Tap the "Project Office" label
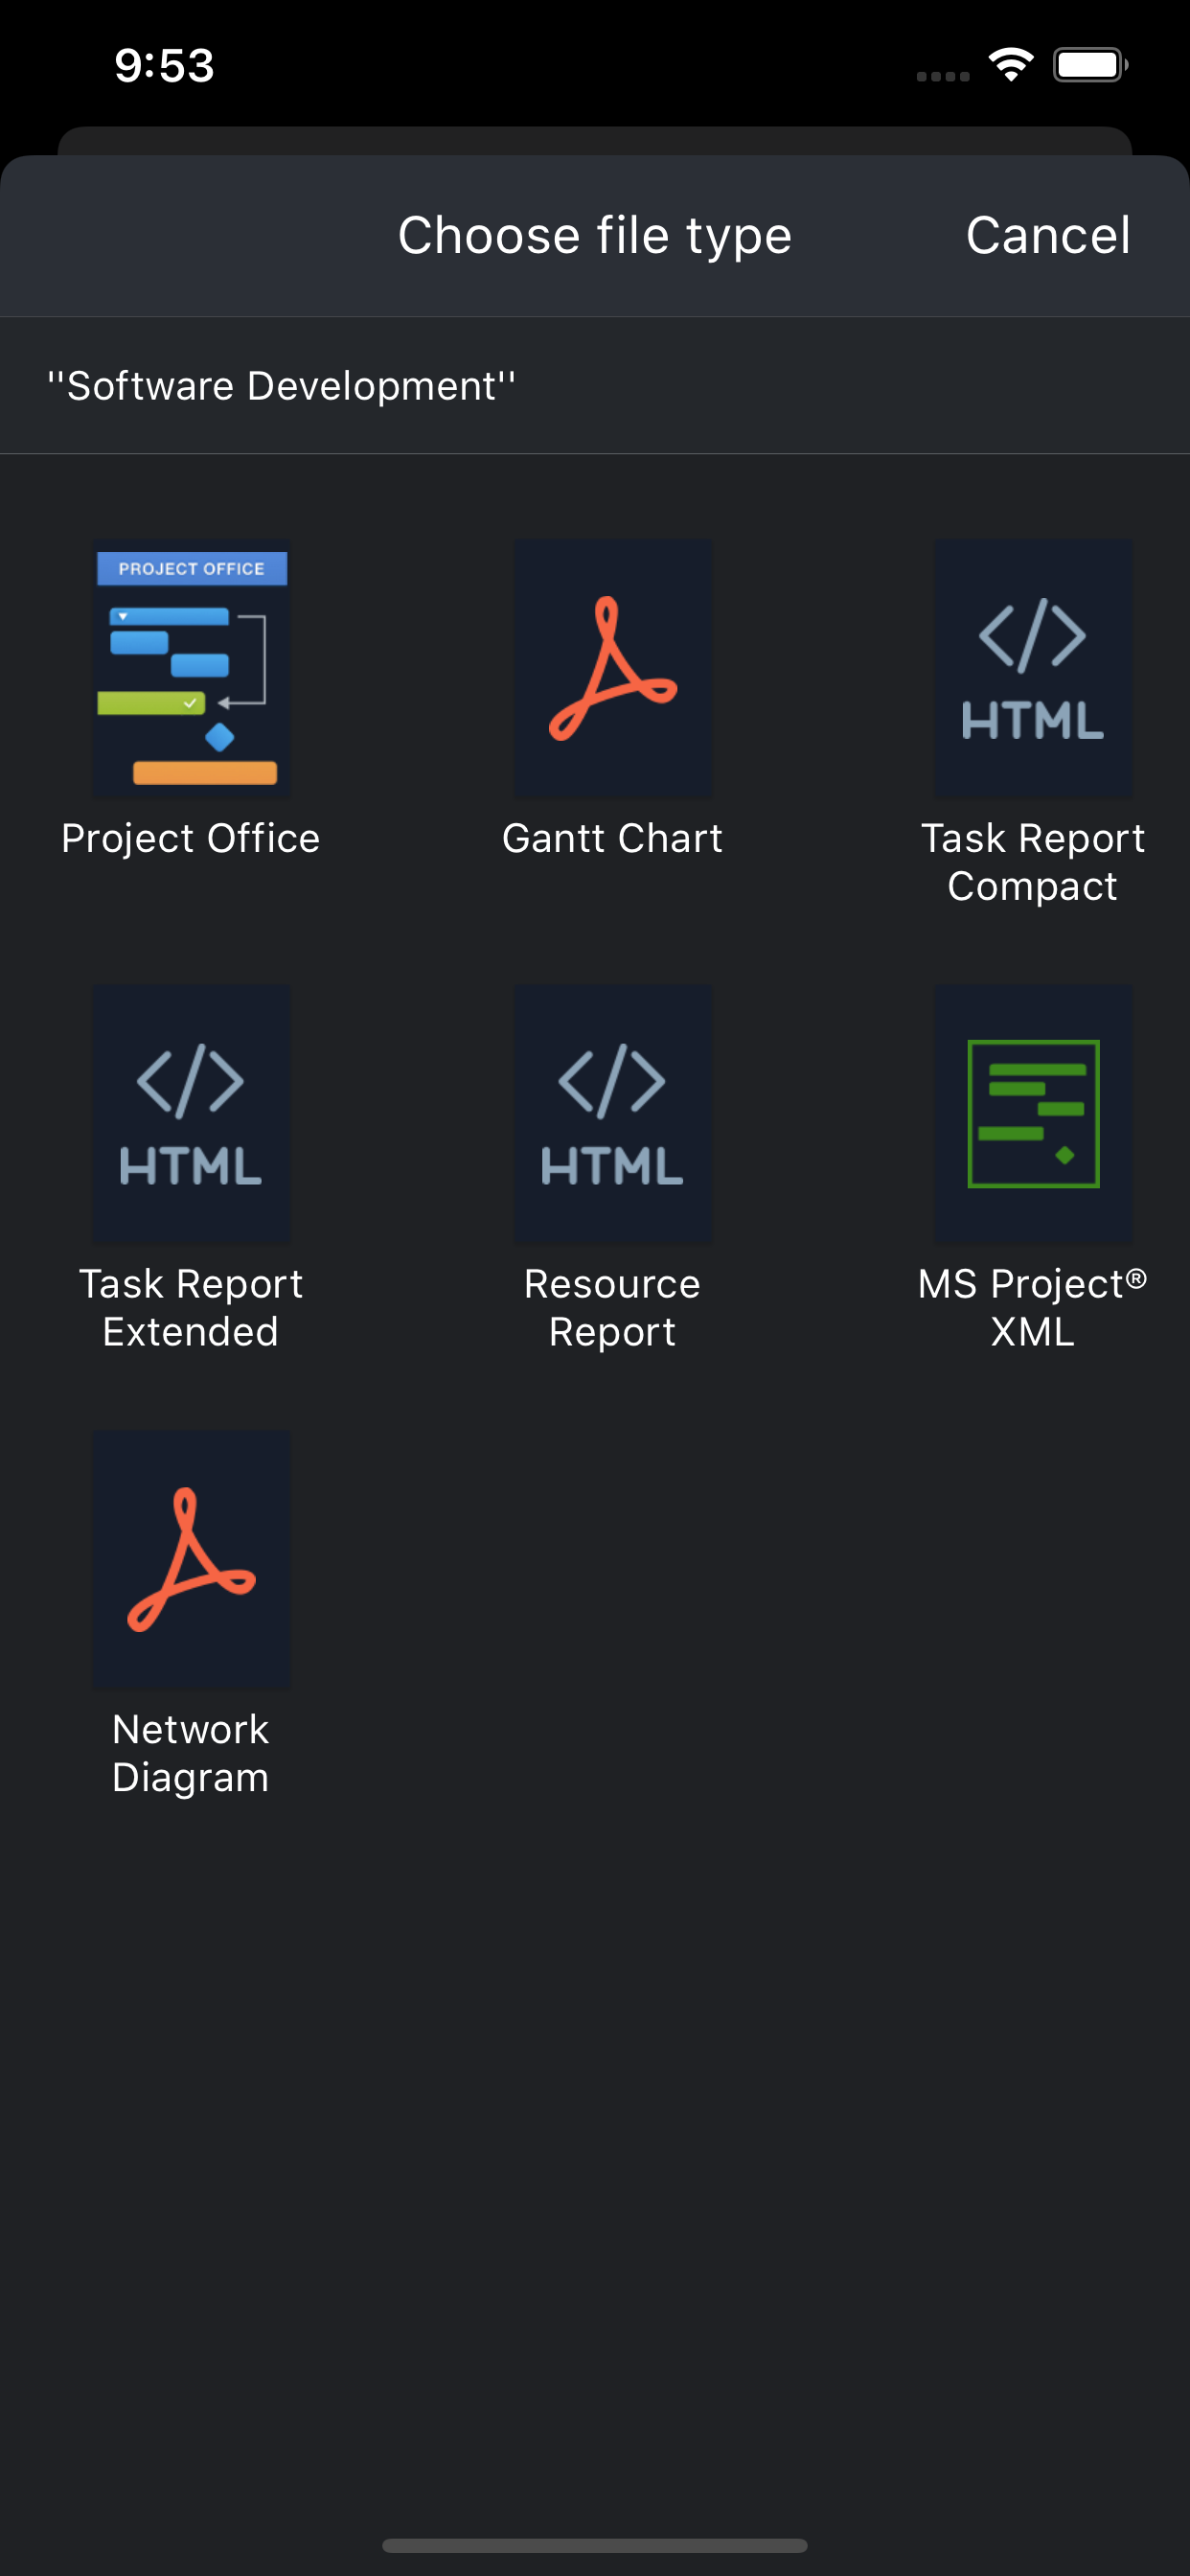This screenshot has height=2576, width=1190. coord(191,838)
